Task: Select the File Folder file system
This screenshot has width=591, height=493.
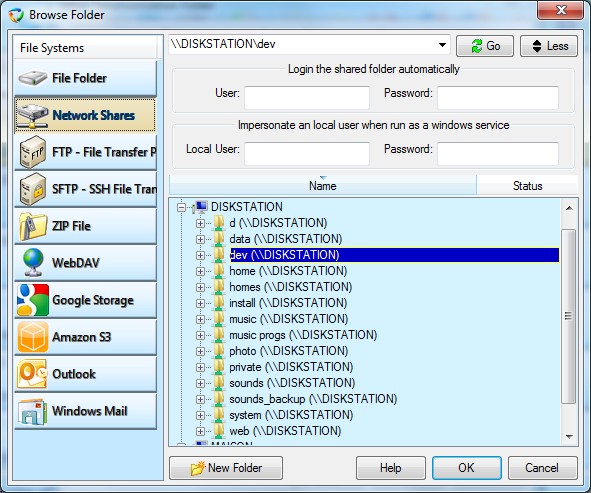Action: [86, 78]
